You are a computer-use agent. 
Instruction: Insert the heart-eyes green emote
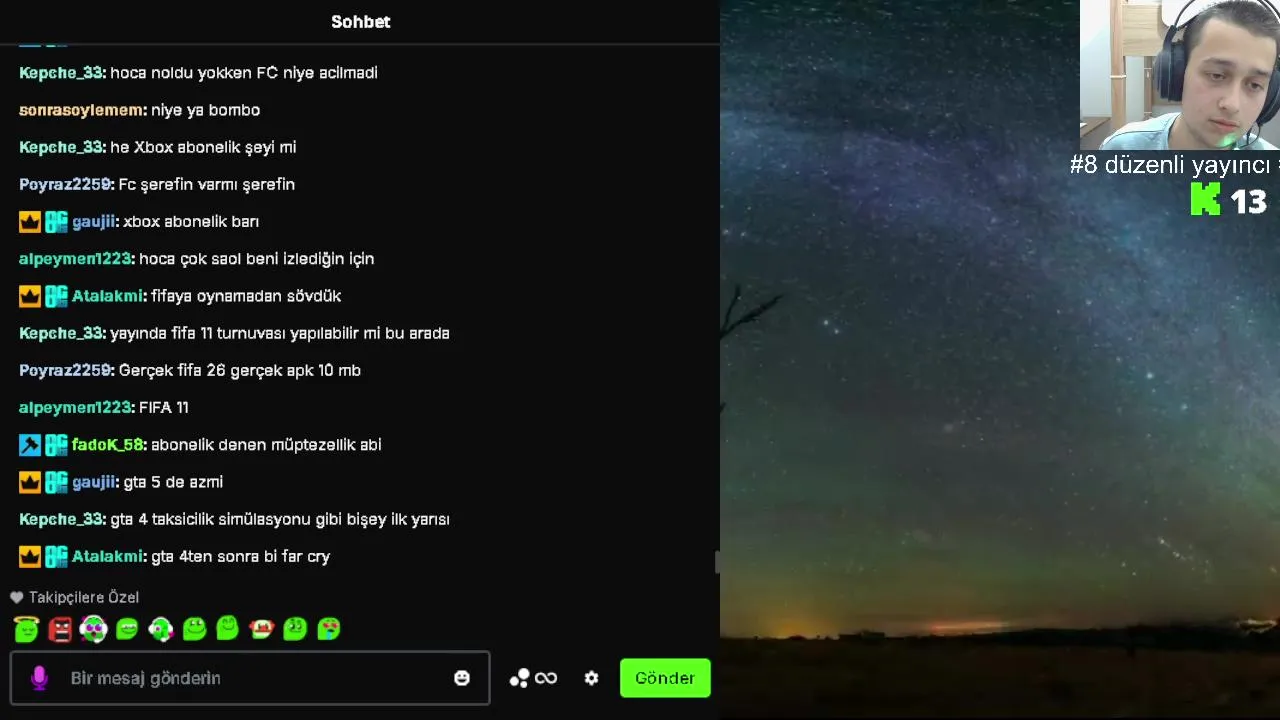(328, 628)
